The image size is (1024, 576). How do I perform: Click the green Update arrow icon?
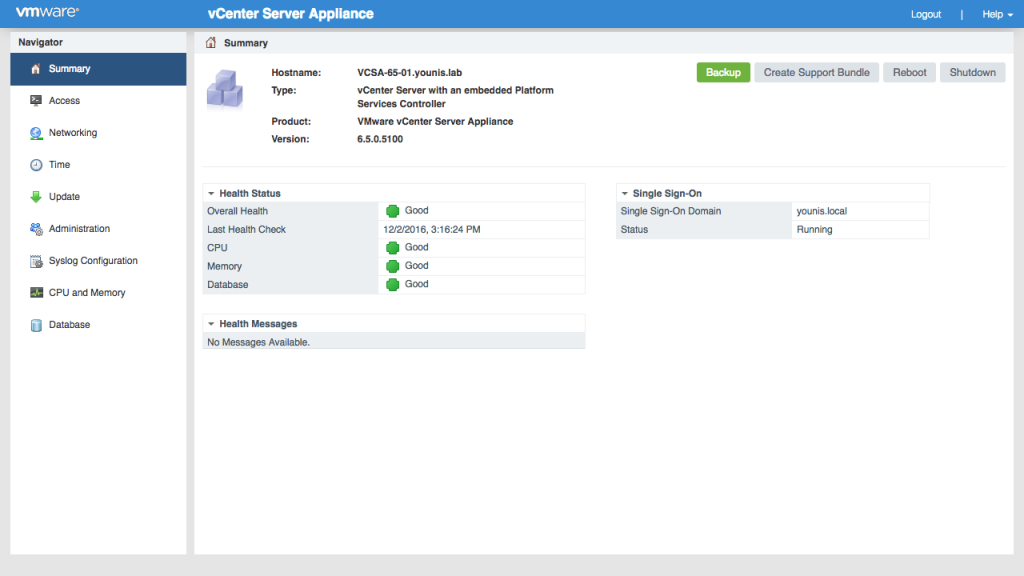click(x=36, y=197)
